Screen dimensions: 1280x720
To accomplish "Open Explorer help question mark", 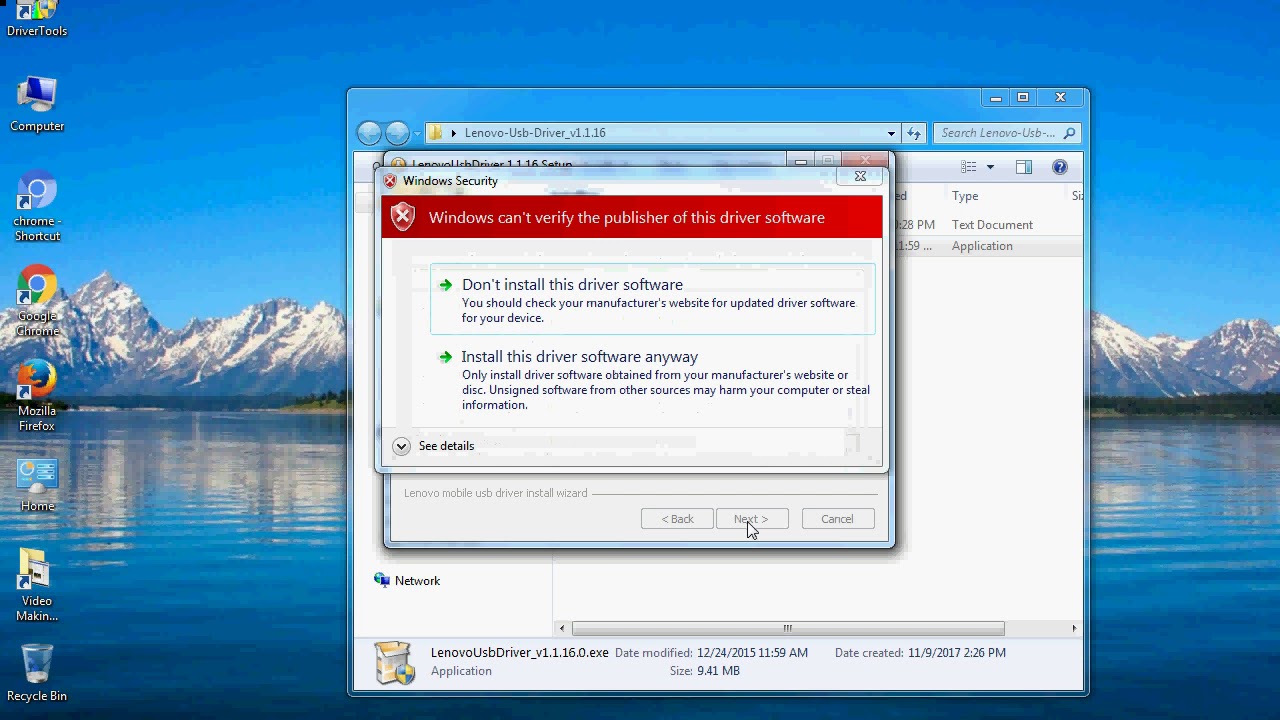I will pos(1060,167).
